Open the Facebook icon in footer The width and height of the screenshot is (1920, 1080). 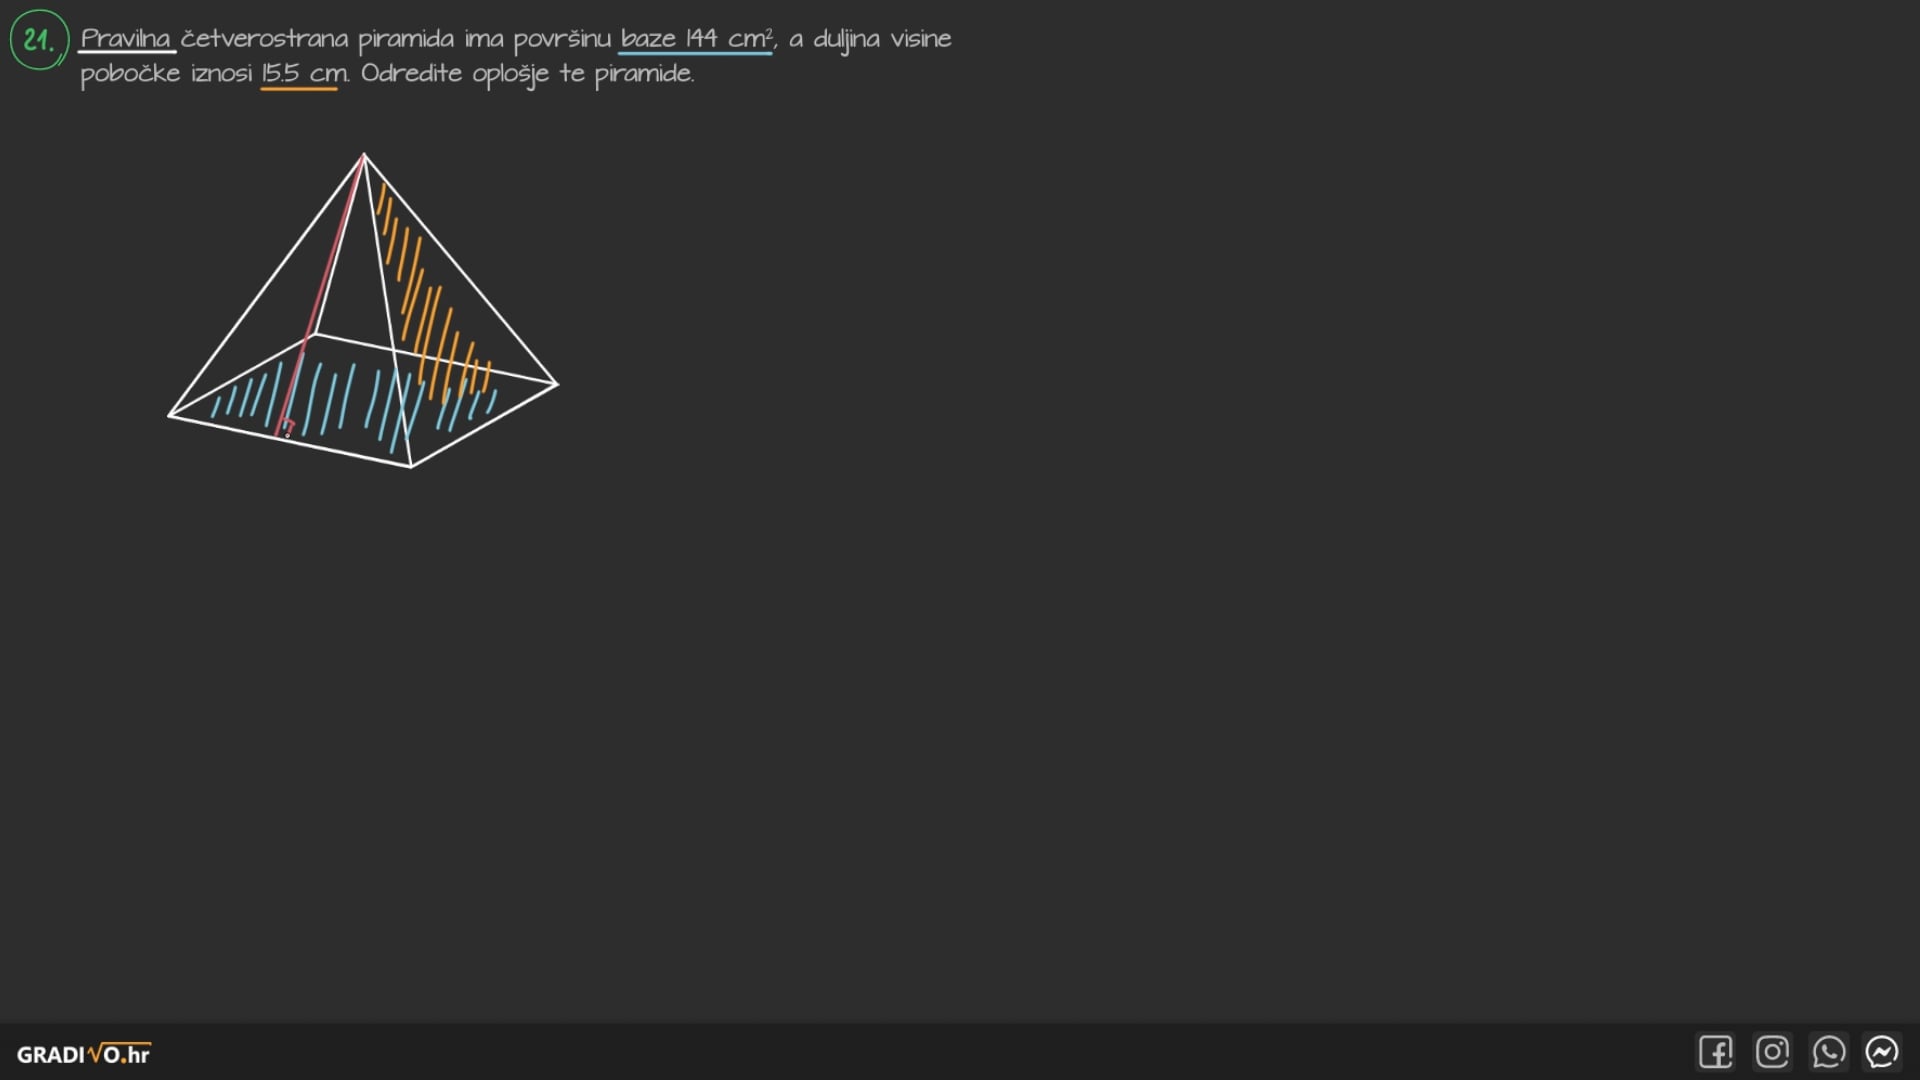coord(1715,1052)
